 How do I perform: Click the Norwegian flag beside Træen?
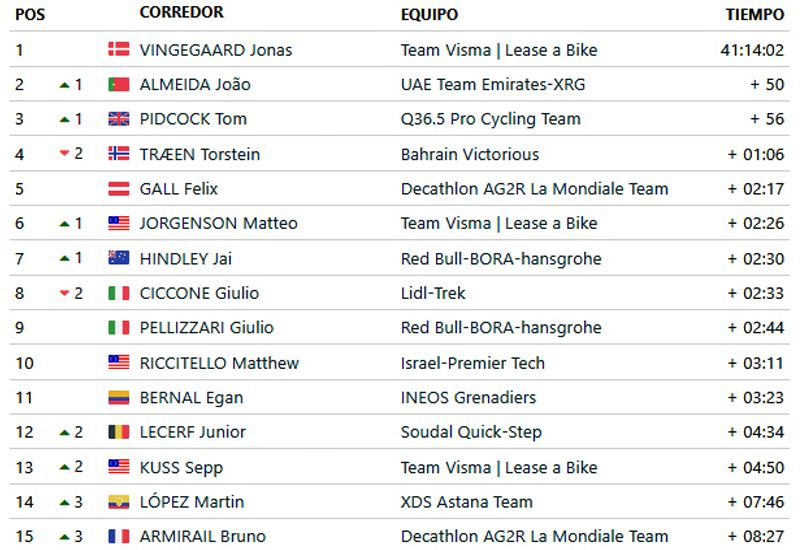[x=118, y=154]
